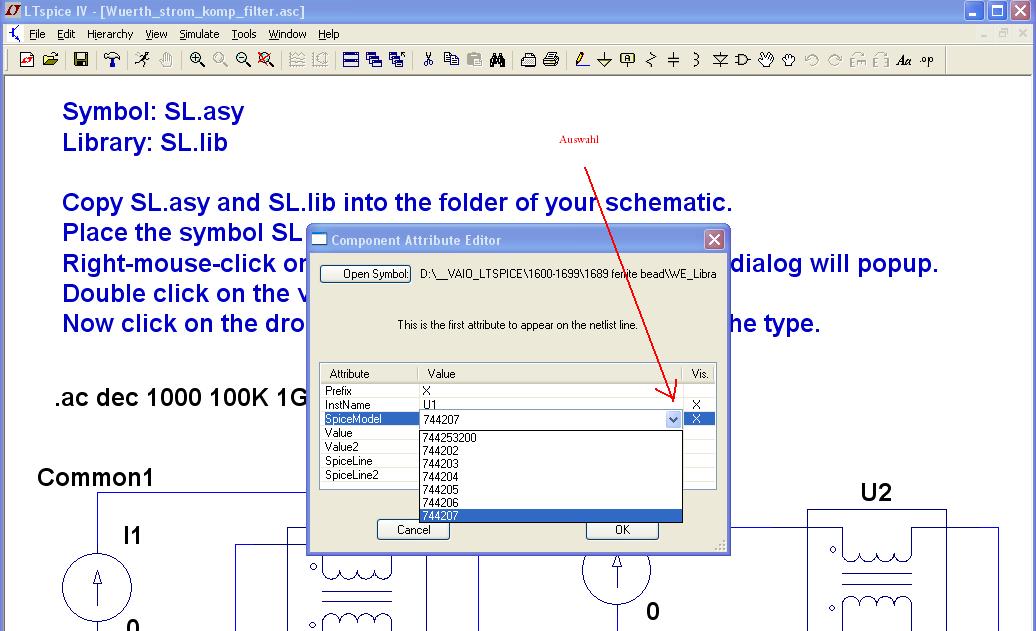Click the Zoom In magnifier icon

click(x=197, y=60)
